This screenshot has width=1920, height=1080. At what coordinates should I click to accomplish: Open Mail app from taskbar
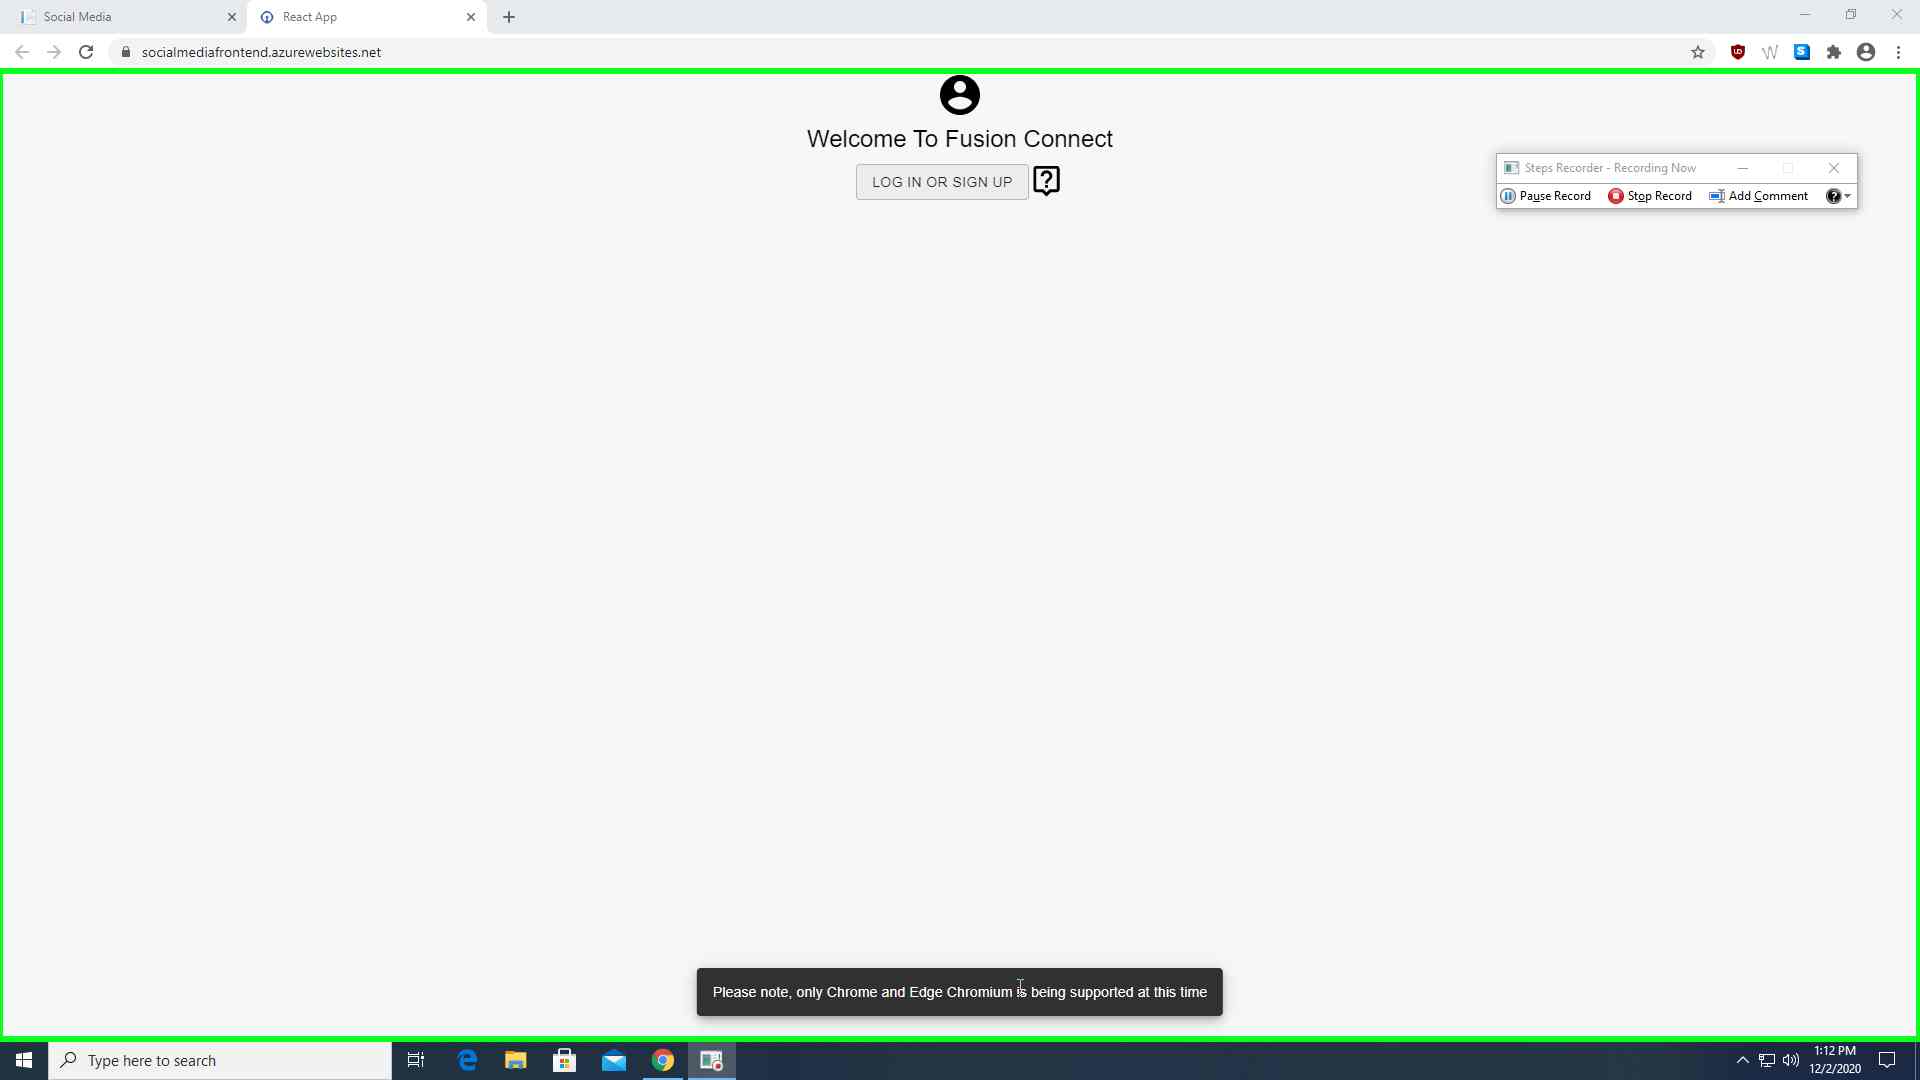tap(614, 1060)
